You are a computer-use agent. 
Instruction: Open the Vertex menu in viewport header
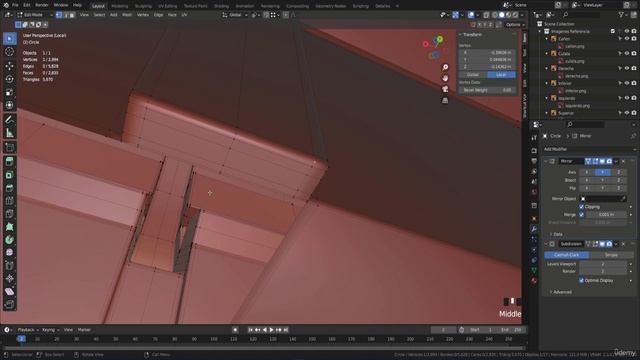(143, 15)
